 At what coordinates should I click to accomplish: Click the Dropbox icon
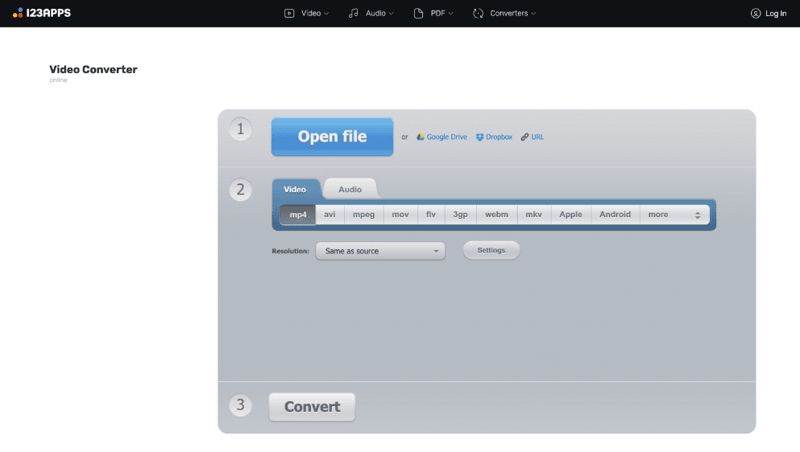(x=480, y=137)
